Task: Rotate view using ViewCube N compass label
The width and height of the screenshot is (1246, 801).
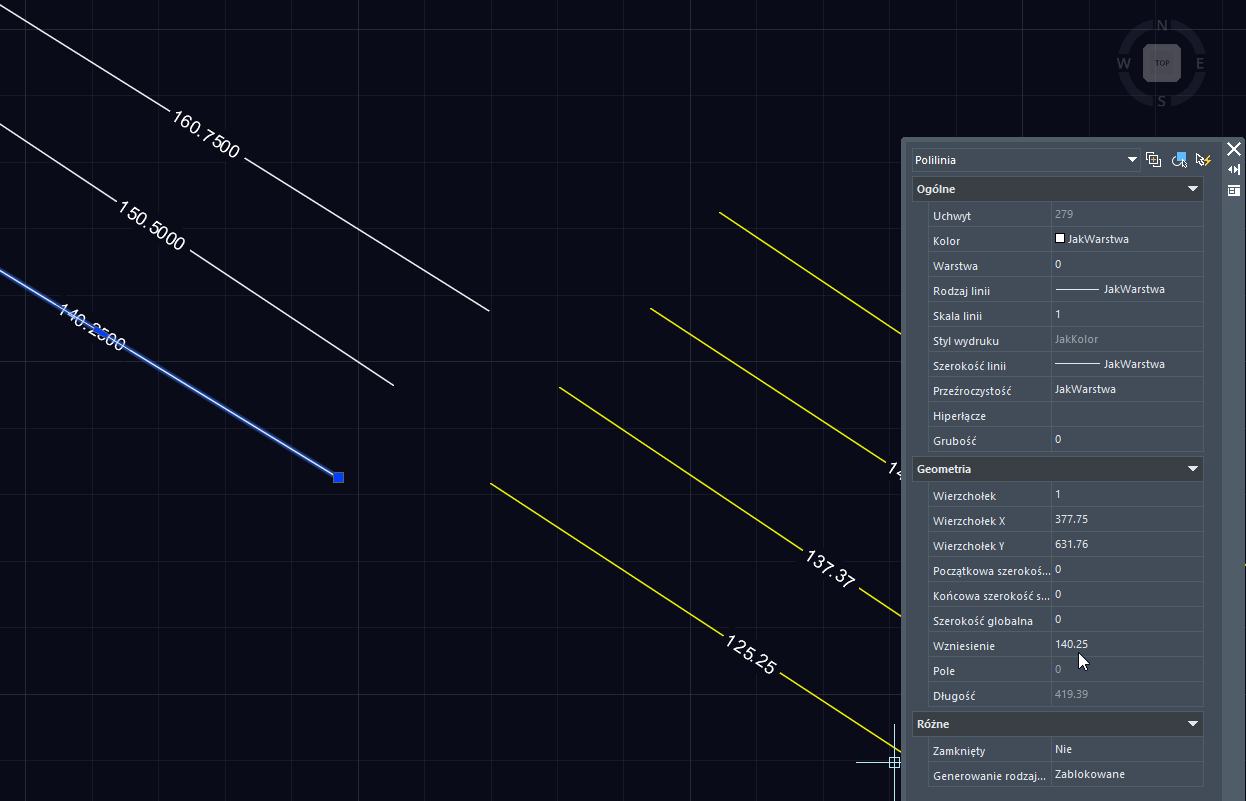Action: pyautogui.click(x=1162, y=26)
